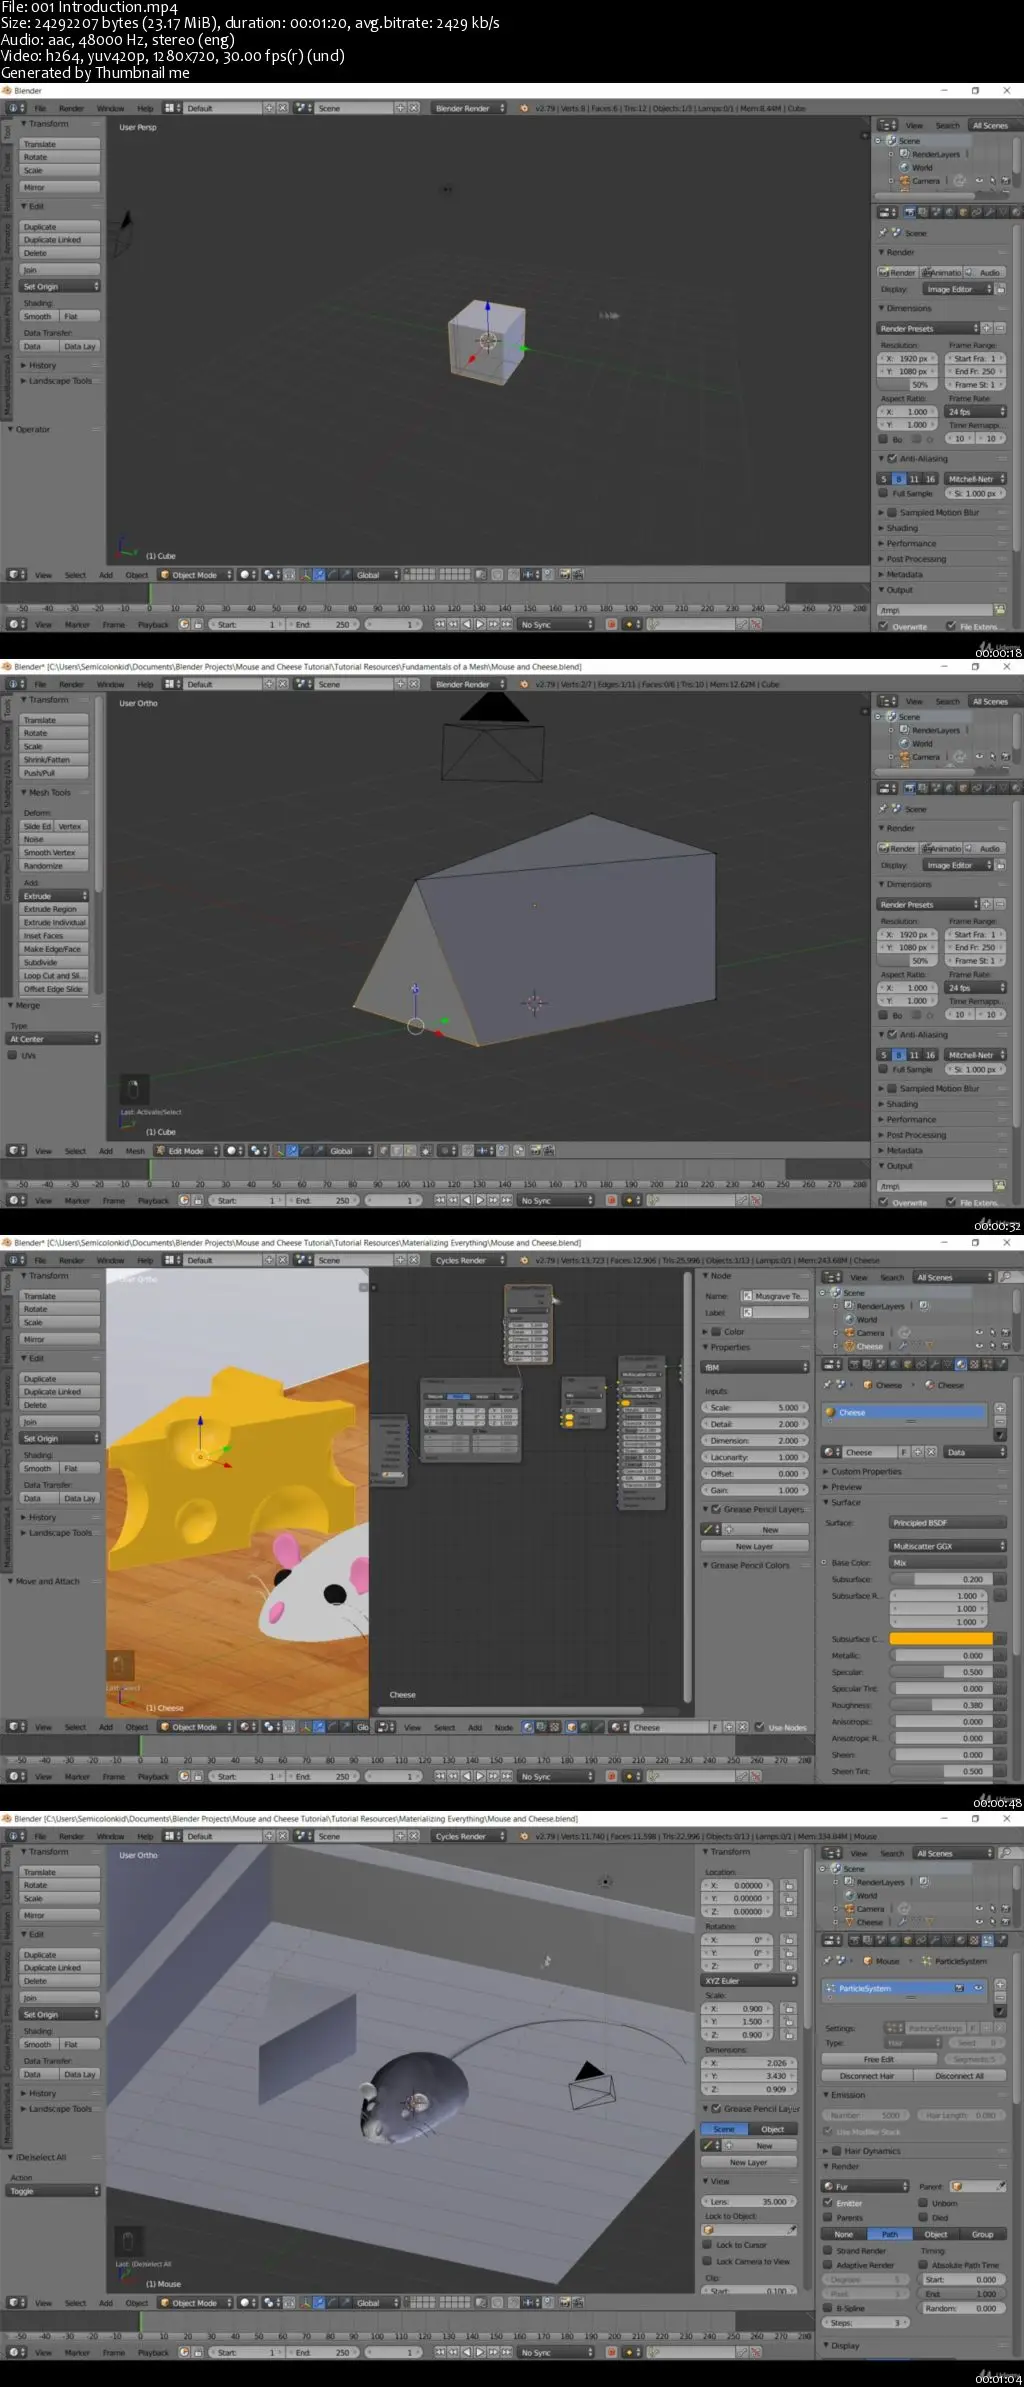The width and height of the screenshot is (1024, 2387).
Task: Click timeline play forward icon in 00:00:18 frame
Action: coord(479,624)
